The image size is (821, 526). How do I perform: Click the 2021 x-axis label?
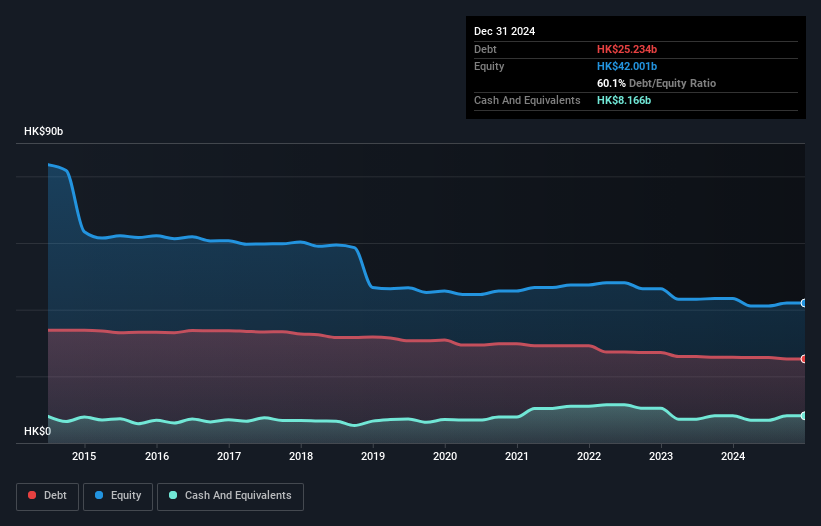(517, 456)
